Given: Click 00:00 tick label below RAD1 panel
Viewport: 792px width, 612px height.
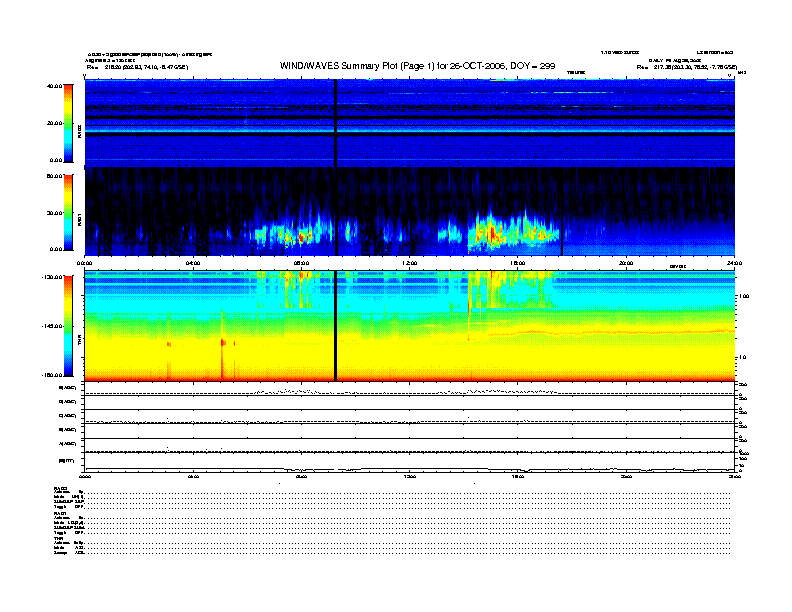Looking at the screenshot, I should pos(84,263).
